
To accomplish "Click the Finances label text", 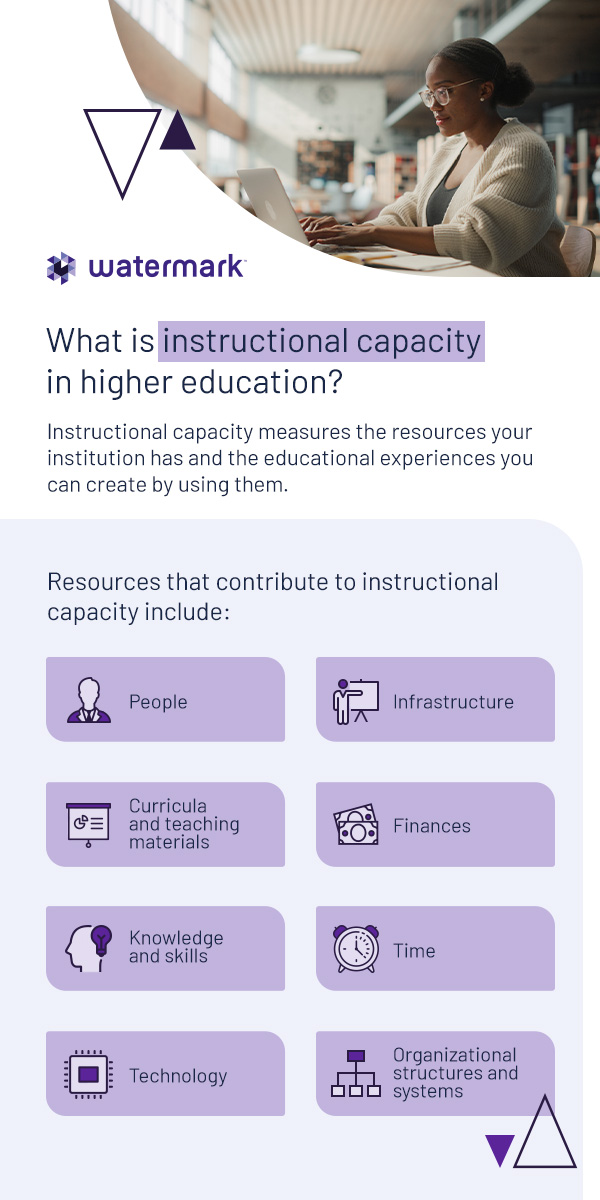I will coord(432,826).
